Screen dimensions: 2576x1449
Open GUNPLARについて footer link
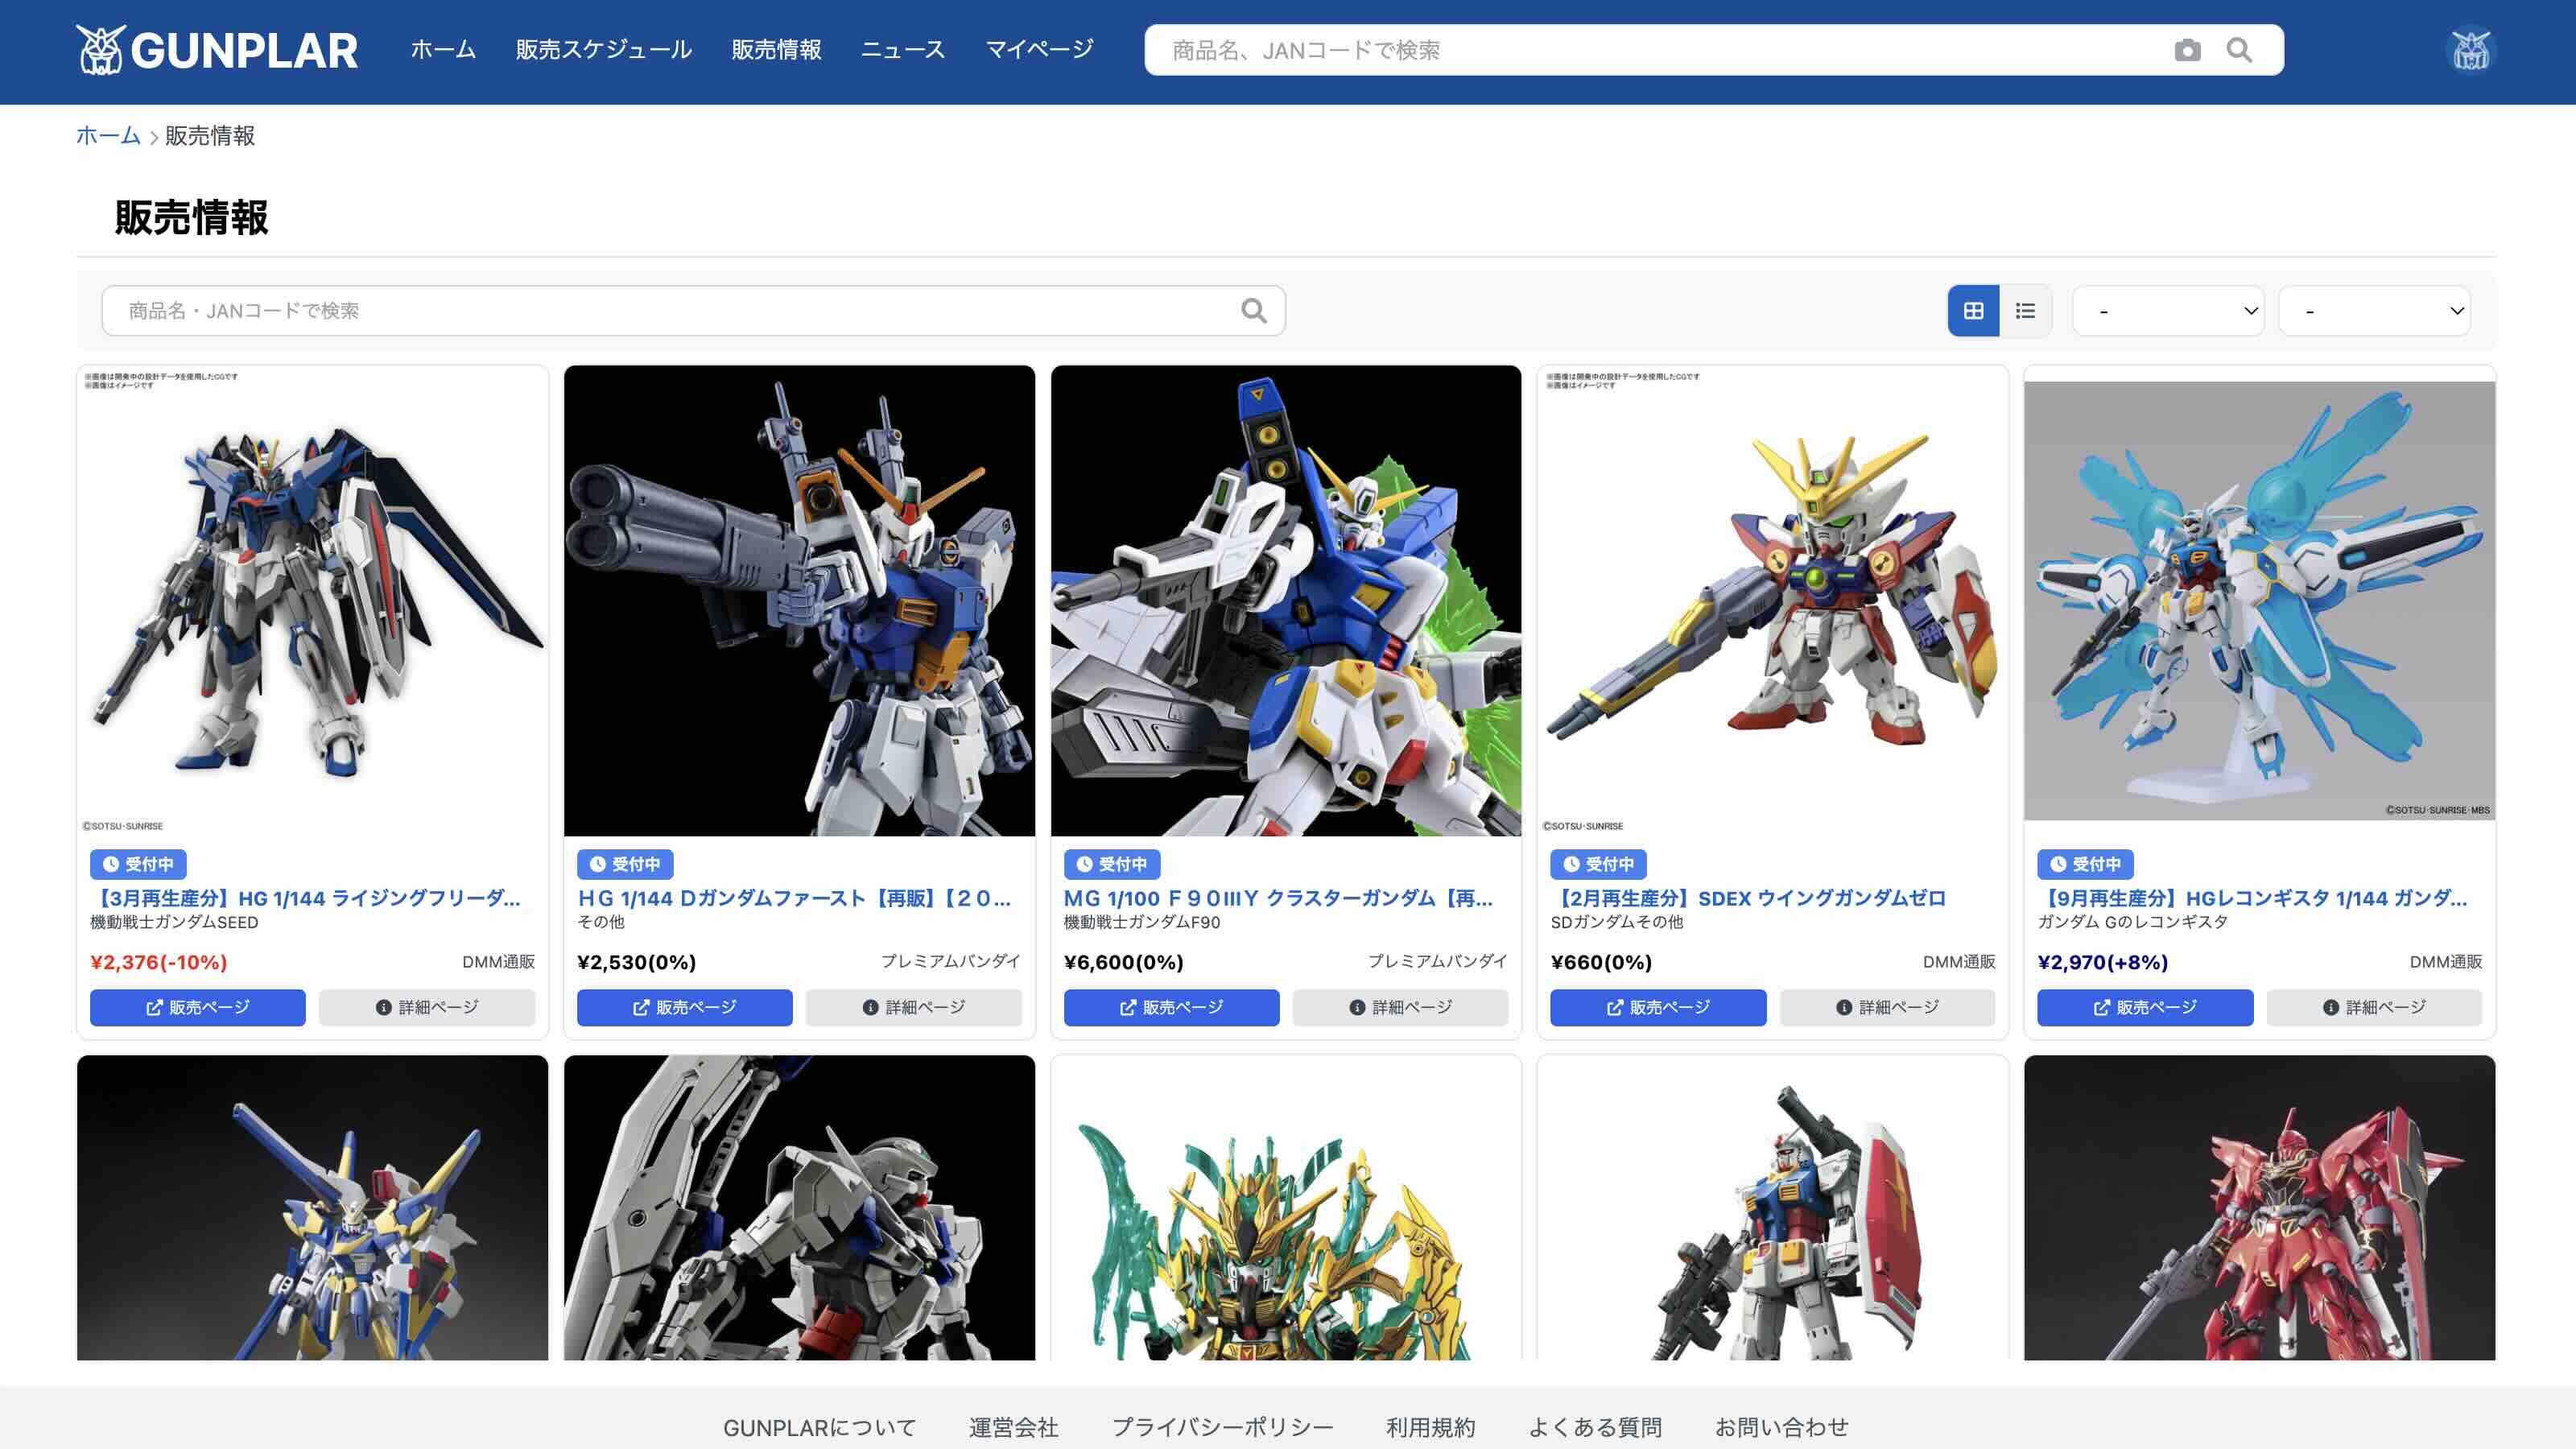819,1427
